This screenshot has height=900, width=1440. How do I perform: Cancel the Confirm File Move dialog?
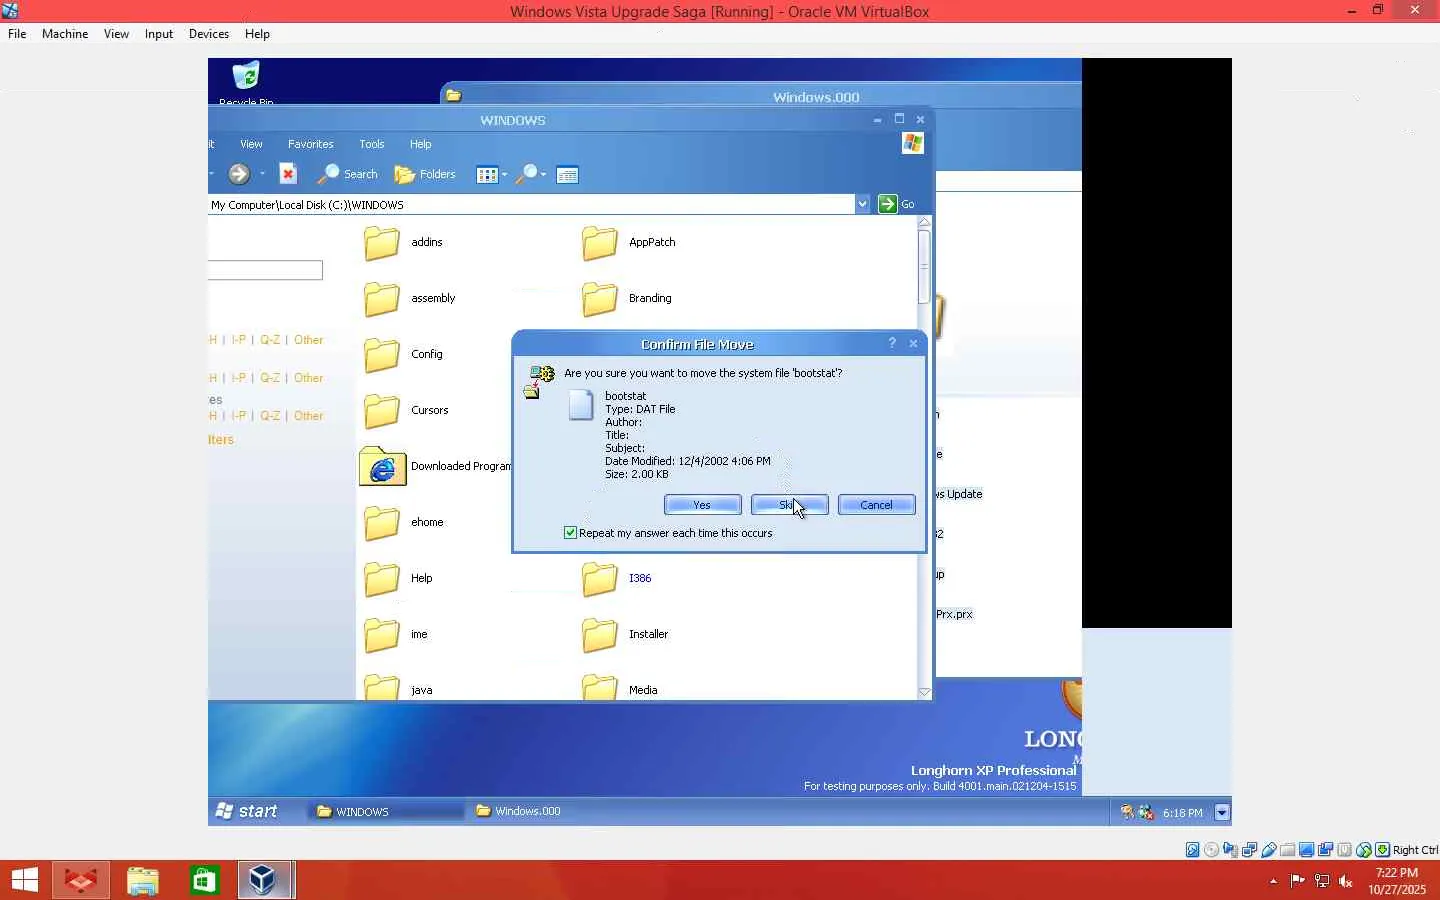point(877,505)
